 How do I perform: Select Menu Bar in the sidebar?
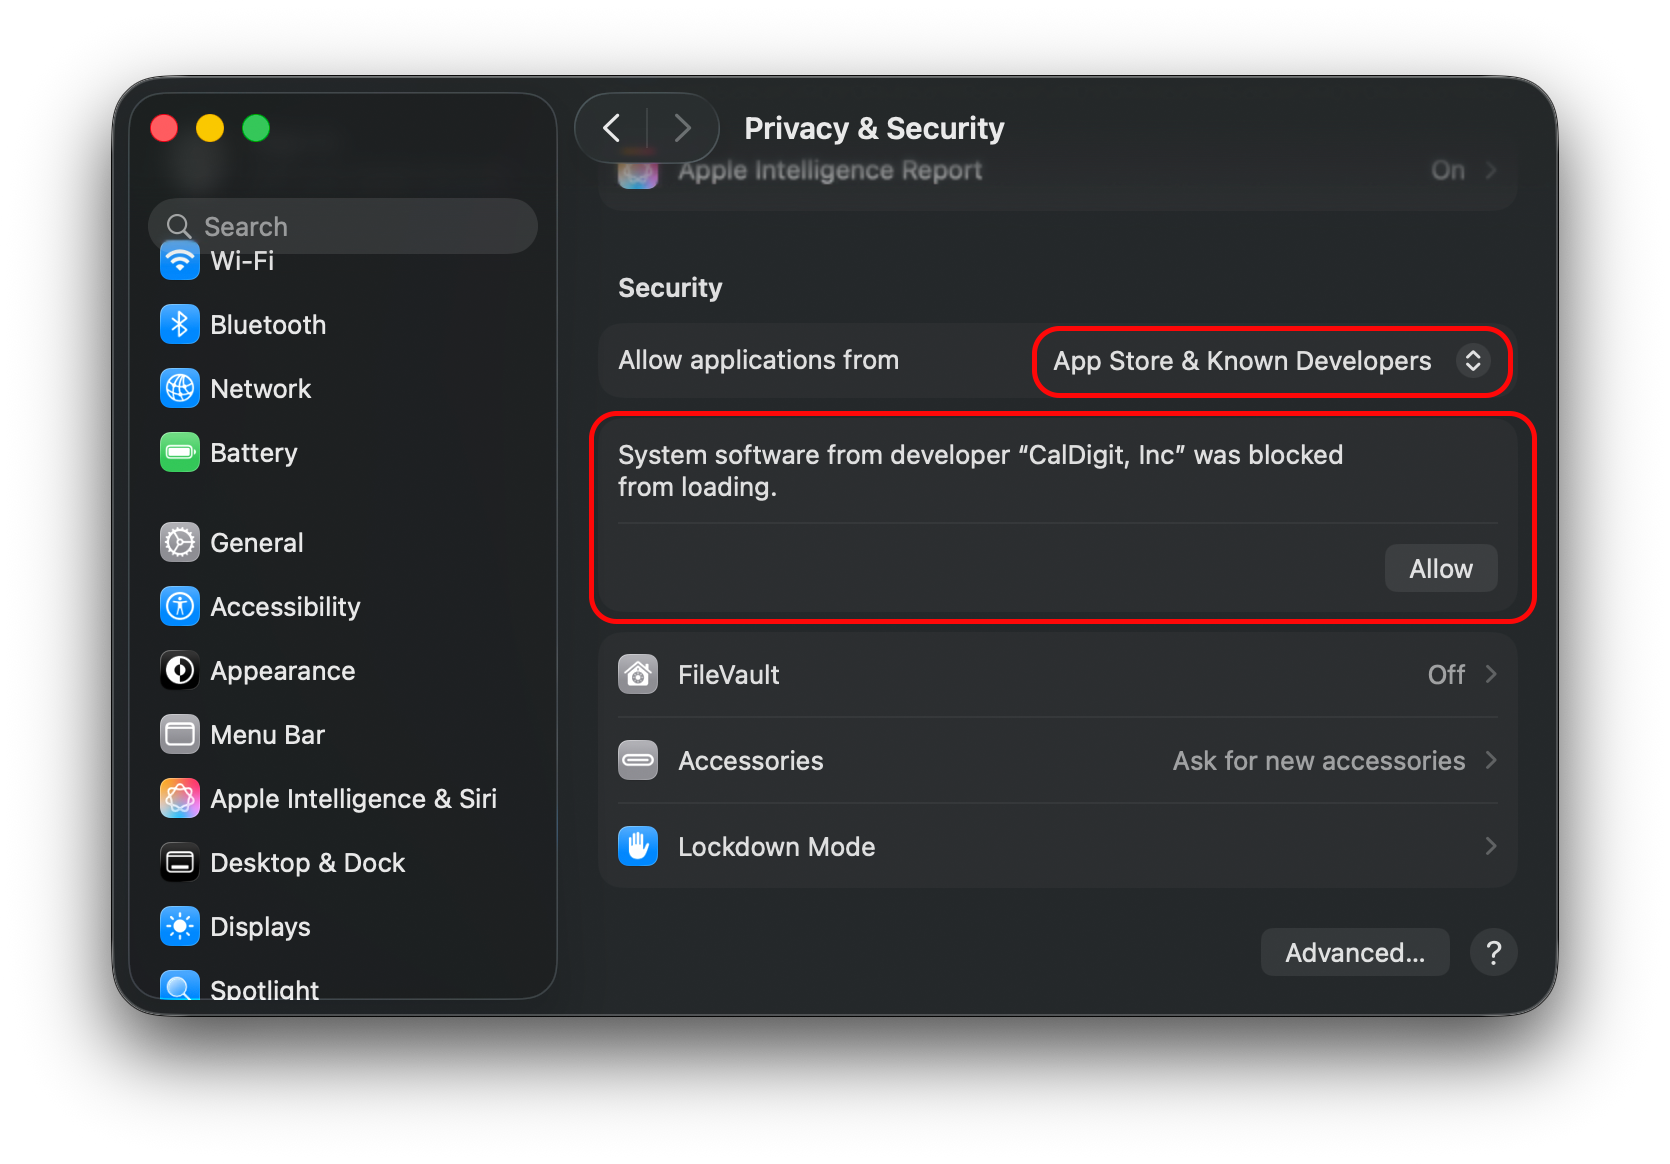[267, 735]
